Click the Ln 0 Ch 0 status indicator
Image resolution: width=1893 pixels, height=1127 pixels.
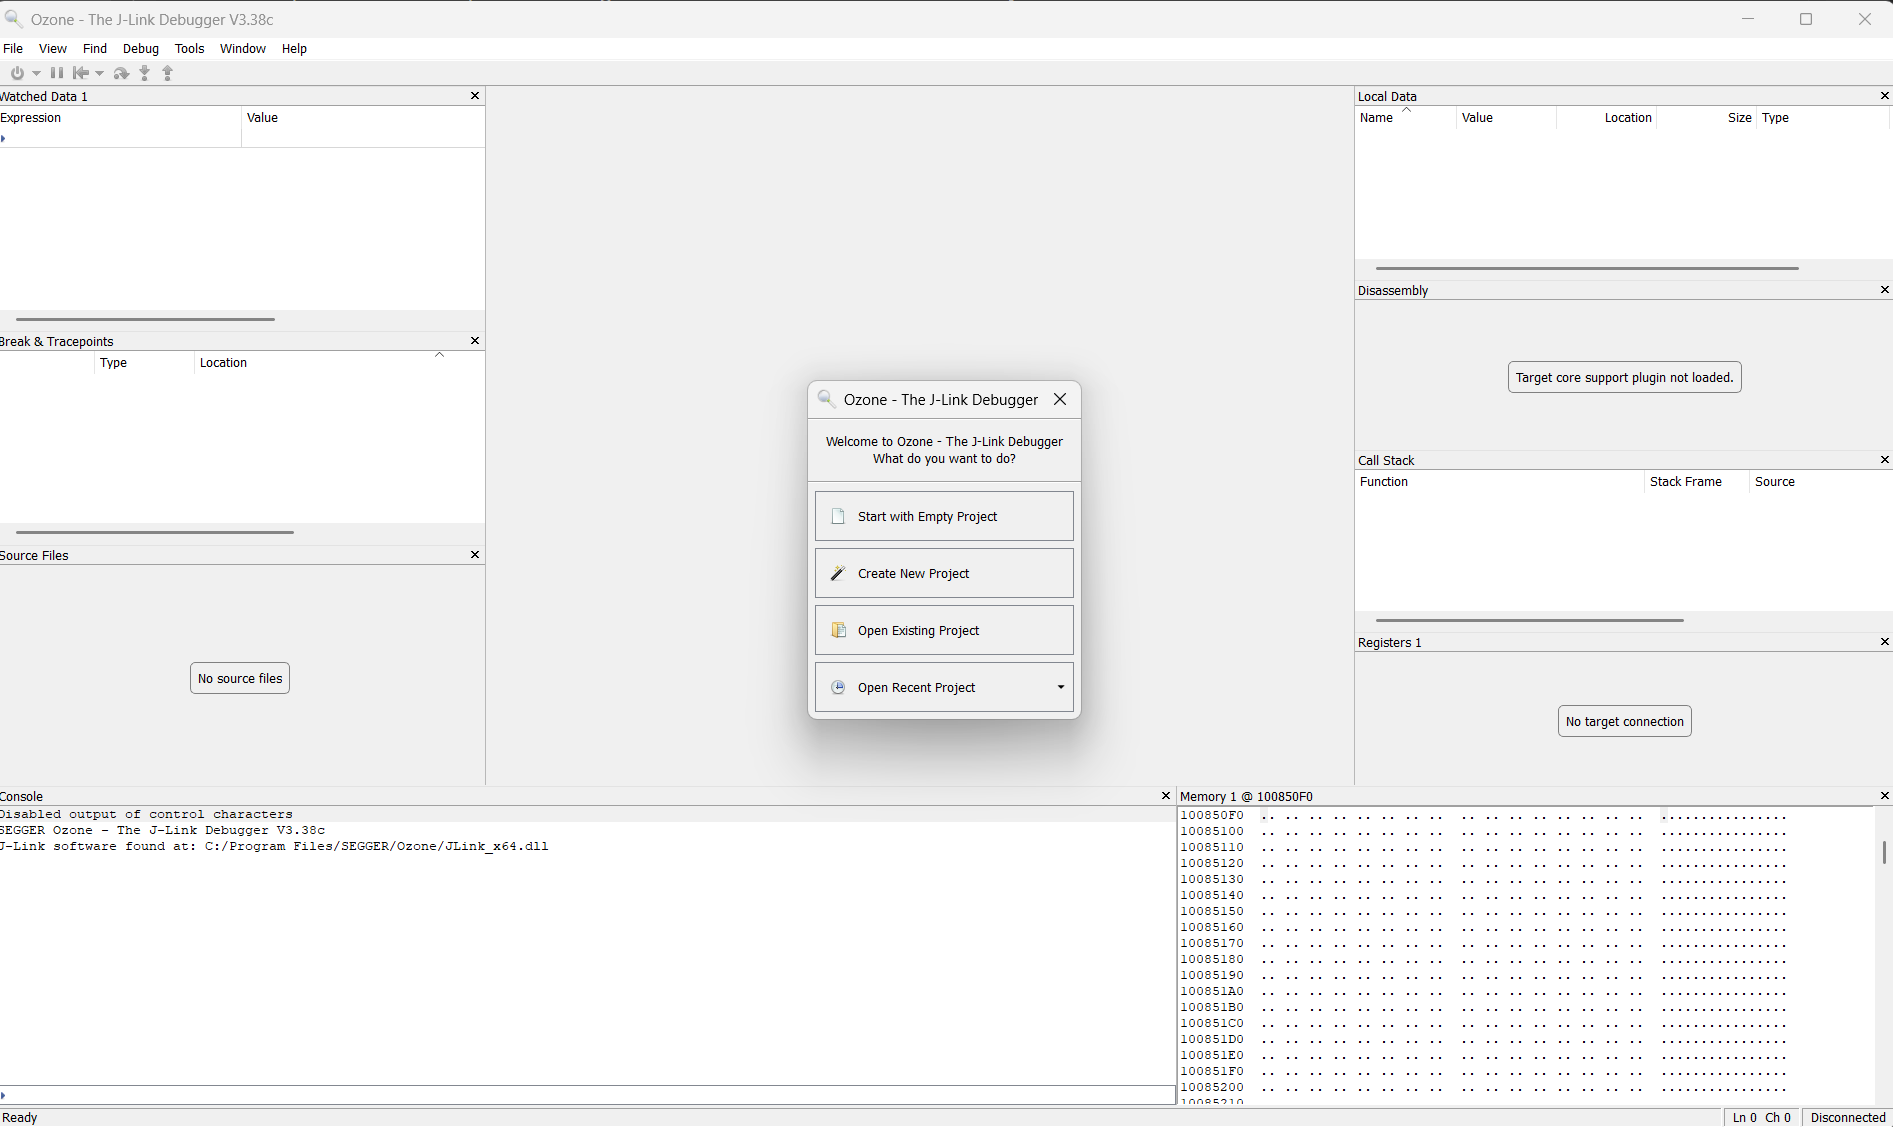click(1761, 1117)
